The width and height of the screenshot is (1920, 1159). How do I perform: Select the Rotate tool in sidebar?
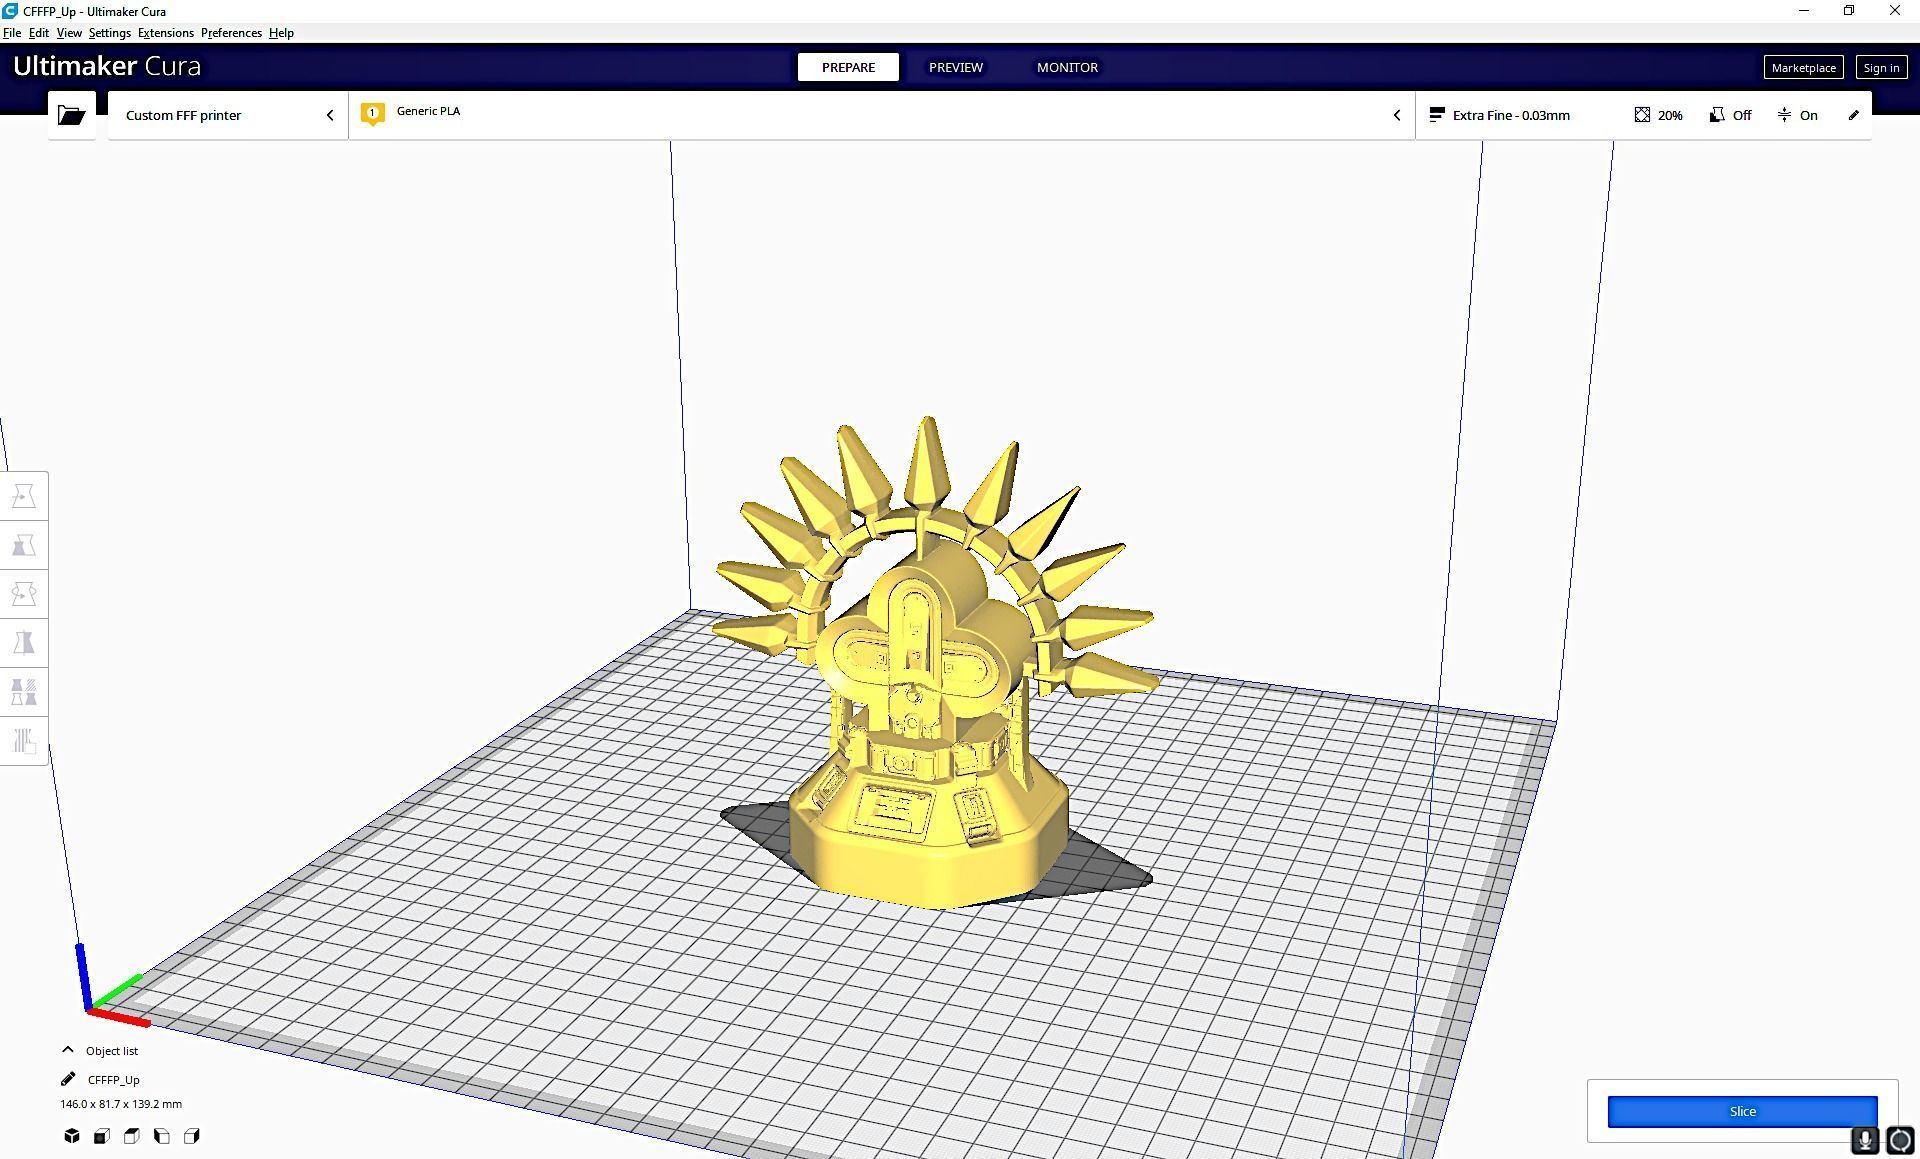(24, 594)
